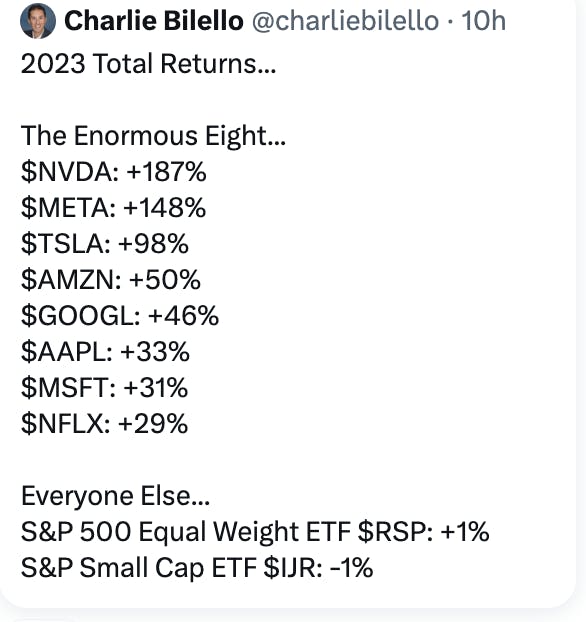The width and height of the screenshot is (586, 622).
Task: Open Charlie Bilello's profile avatar
Action: 38,21
